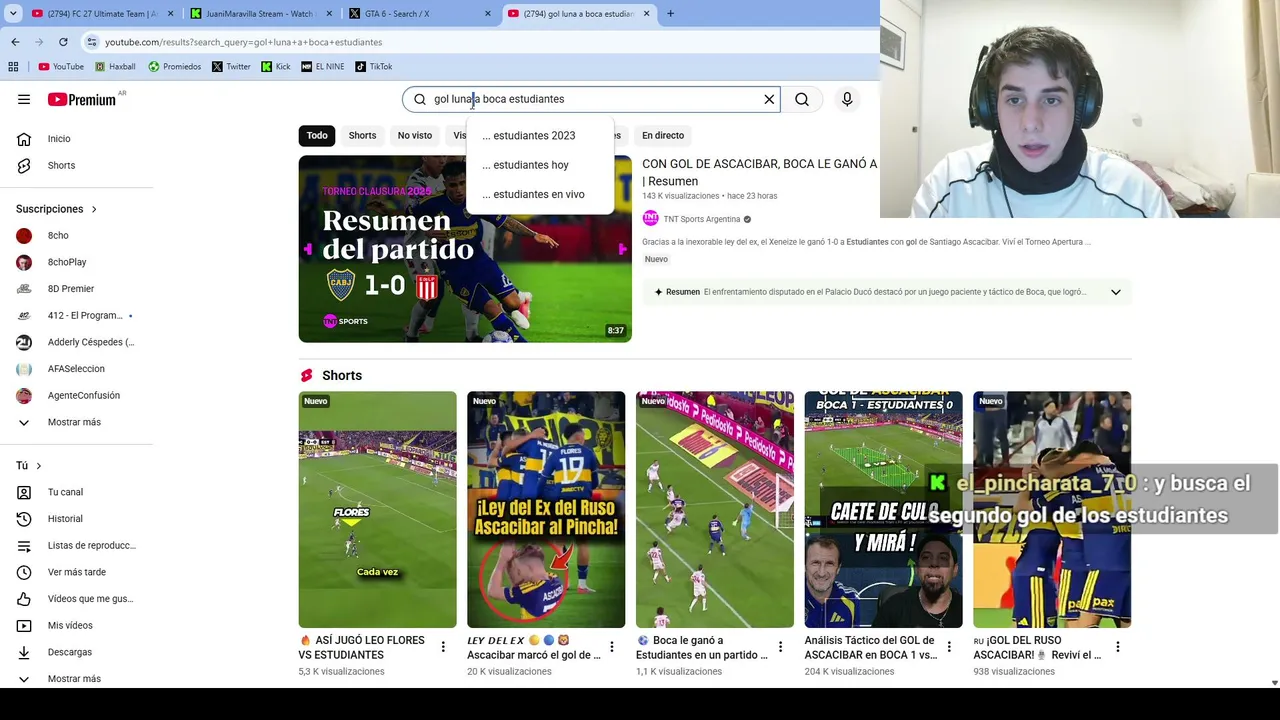Click the YouTube Premium logo
This screenshot has width=1280, height=720.
82,99
